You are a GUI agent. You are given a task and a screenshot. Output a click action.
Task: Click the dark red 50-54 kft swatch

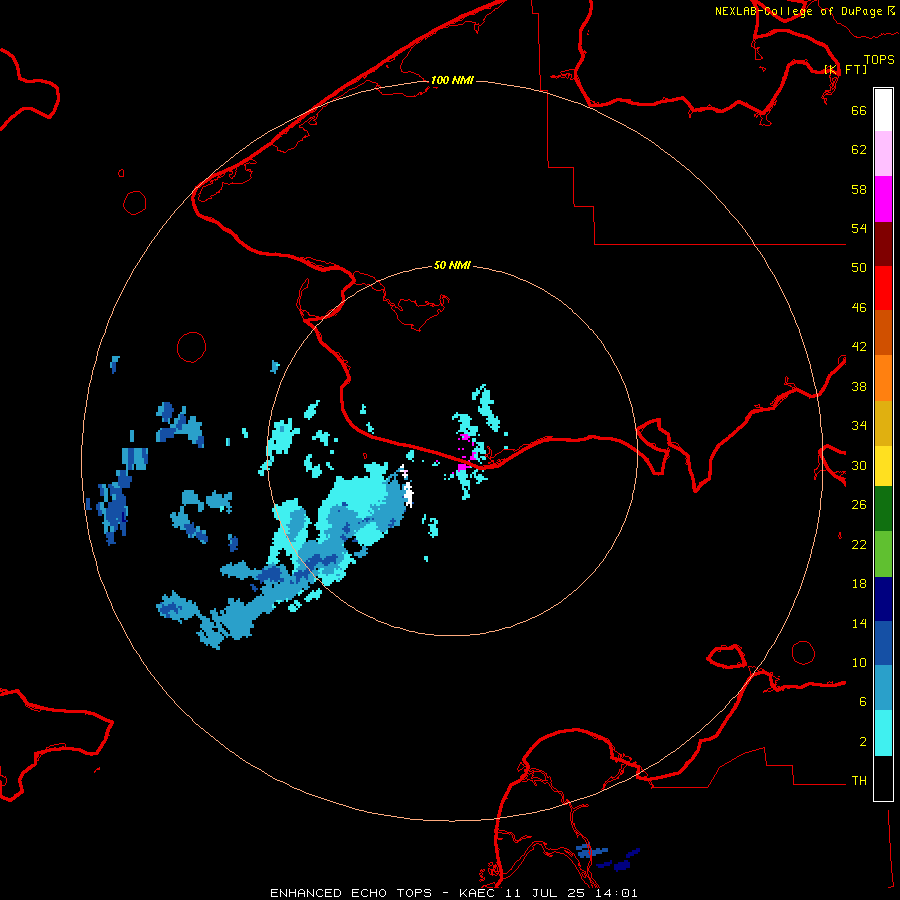883,244
